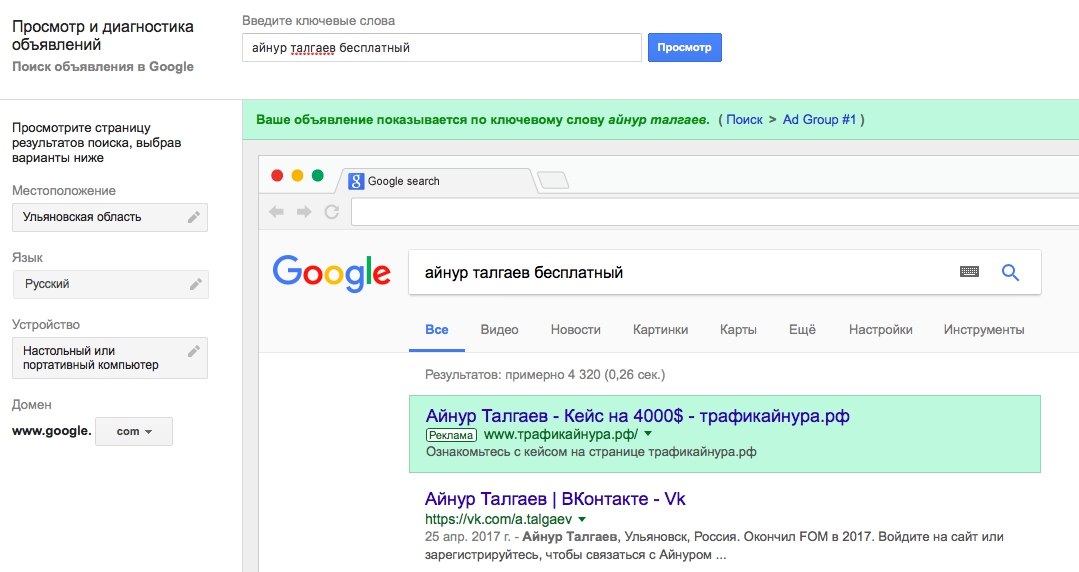Click the keywords input field at top
Screen dimensions: 1079x572
pyautogui.click(x=442, y=47)
